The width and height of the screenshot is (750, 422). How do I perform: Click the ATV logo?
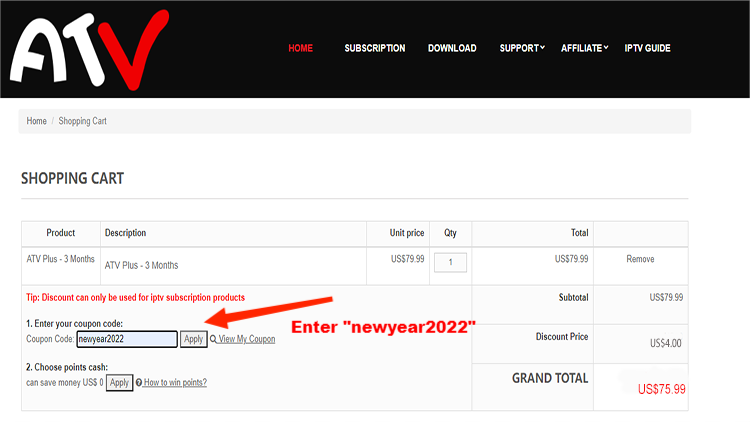89,50
